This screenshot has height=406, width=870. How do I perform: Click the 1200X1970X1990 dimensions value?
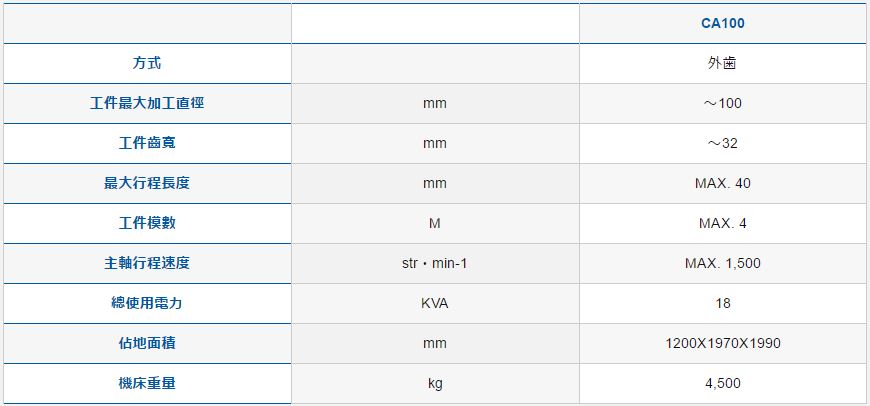(x=723, y=343)
